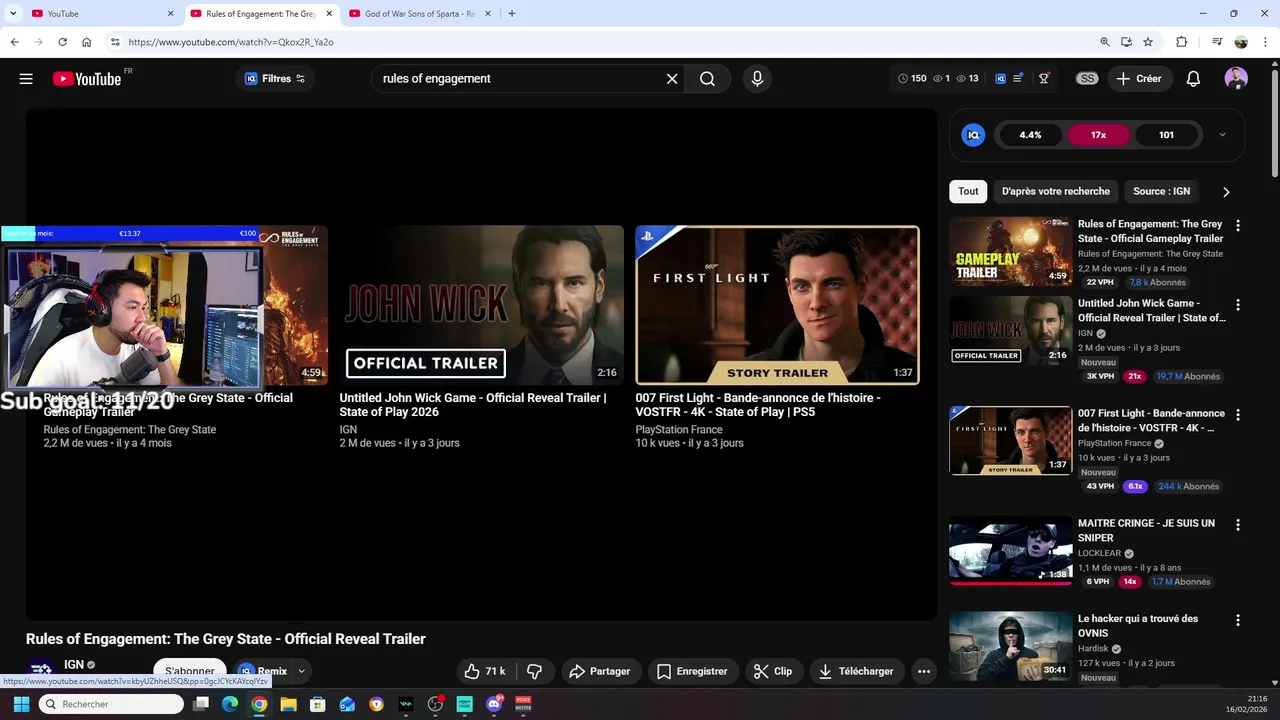The width and height of the screenshot is (1280, 720).
Task: Select Source : IGN chip
Action: click(x=1161, y=191)
